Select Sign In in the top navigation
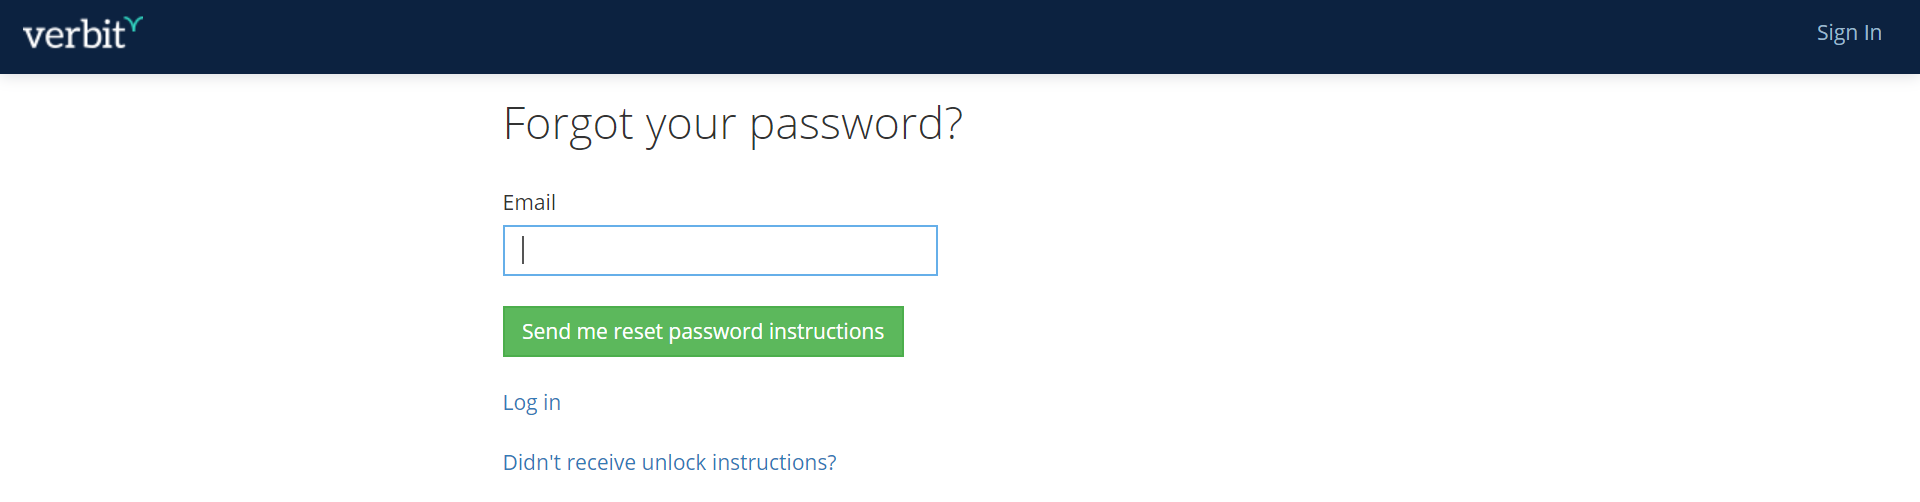Screen dimensions: 1920x502 tap(1848, 33)
